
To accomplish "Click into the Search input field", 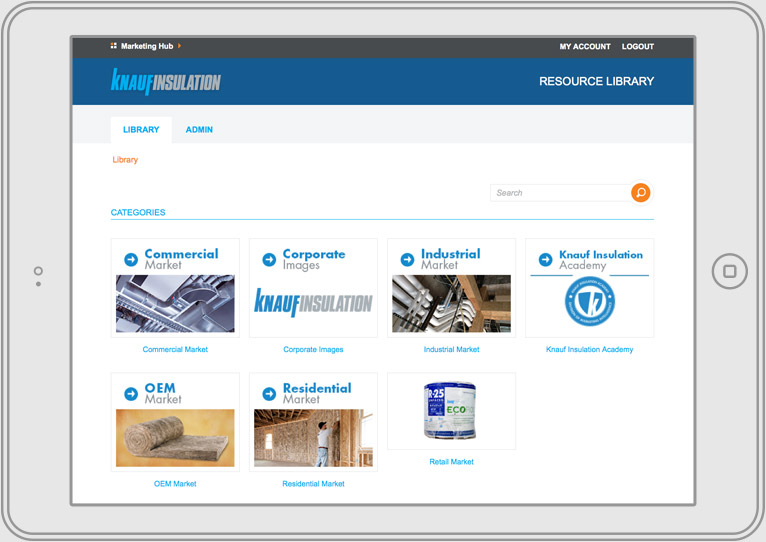I will coord(561,193).
